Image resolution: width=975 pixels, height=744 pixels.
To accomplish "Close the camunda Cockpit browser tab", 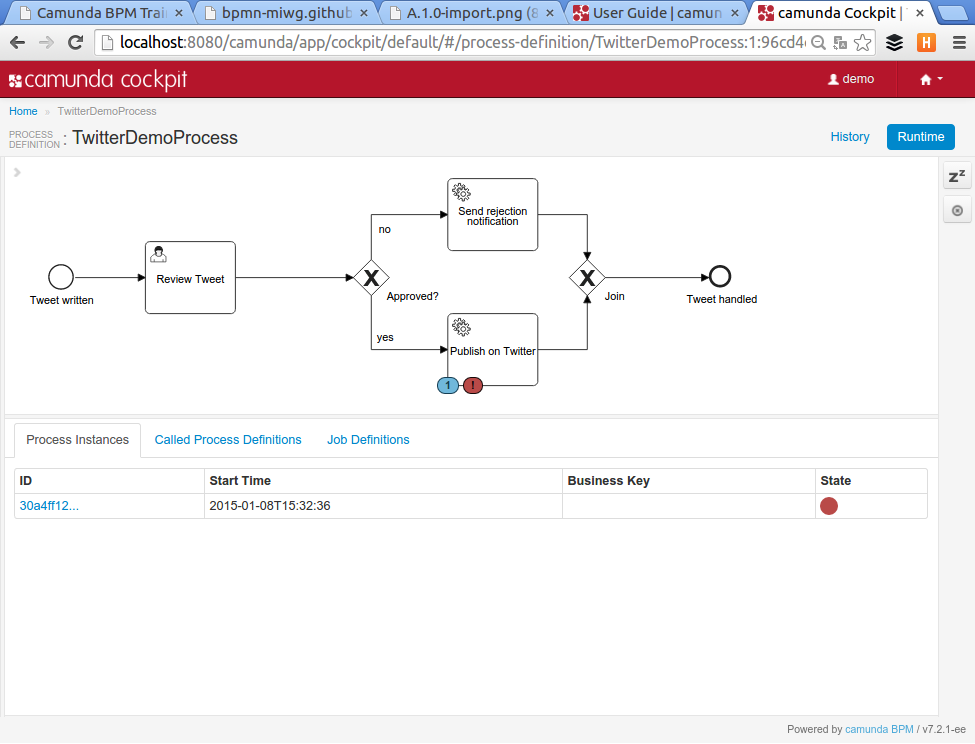I will click(920, 13).
